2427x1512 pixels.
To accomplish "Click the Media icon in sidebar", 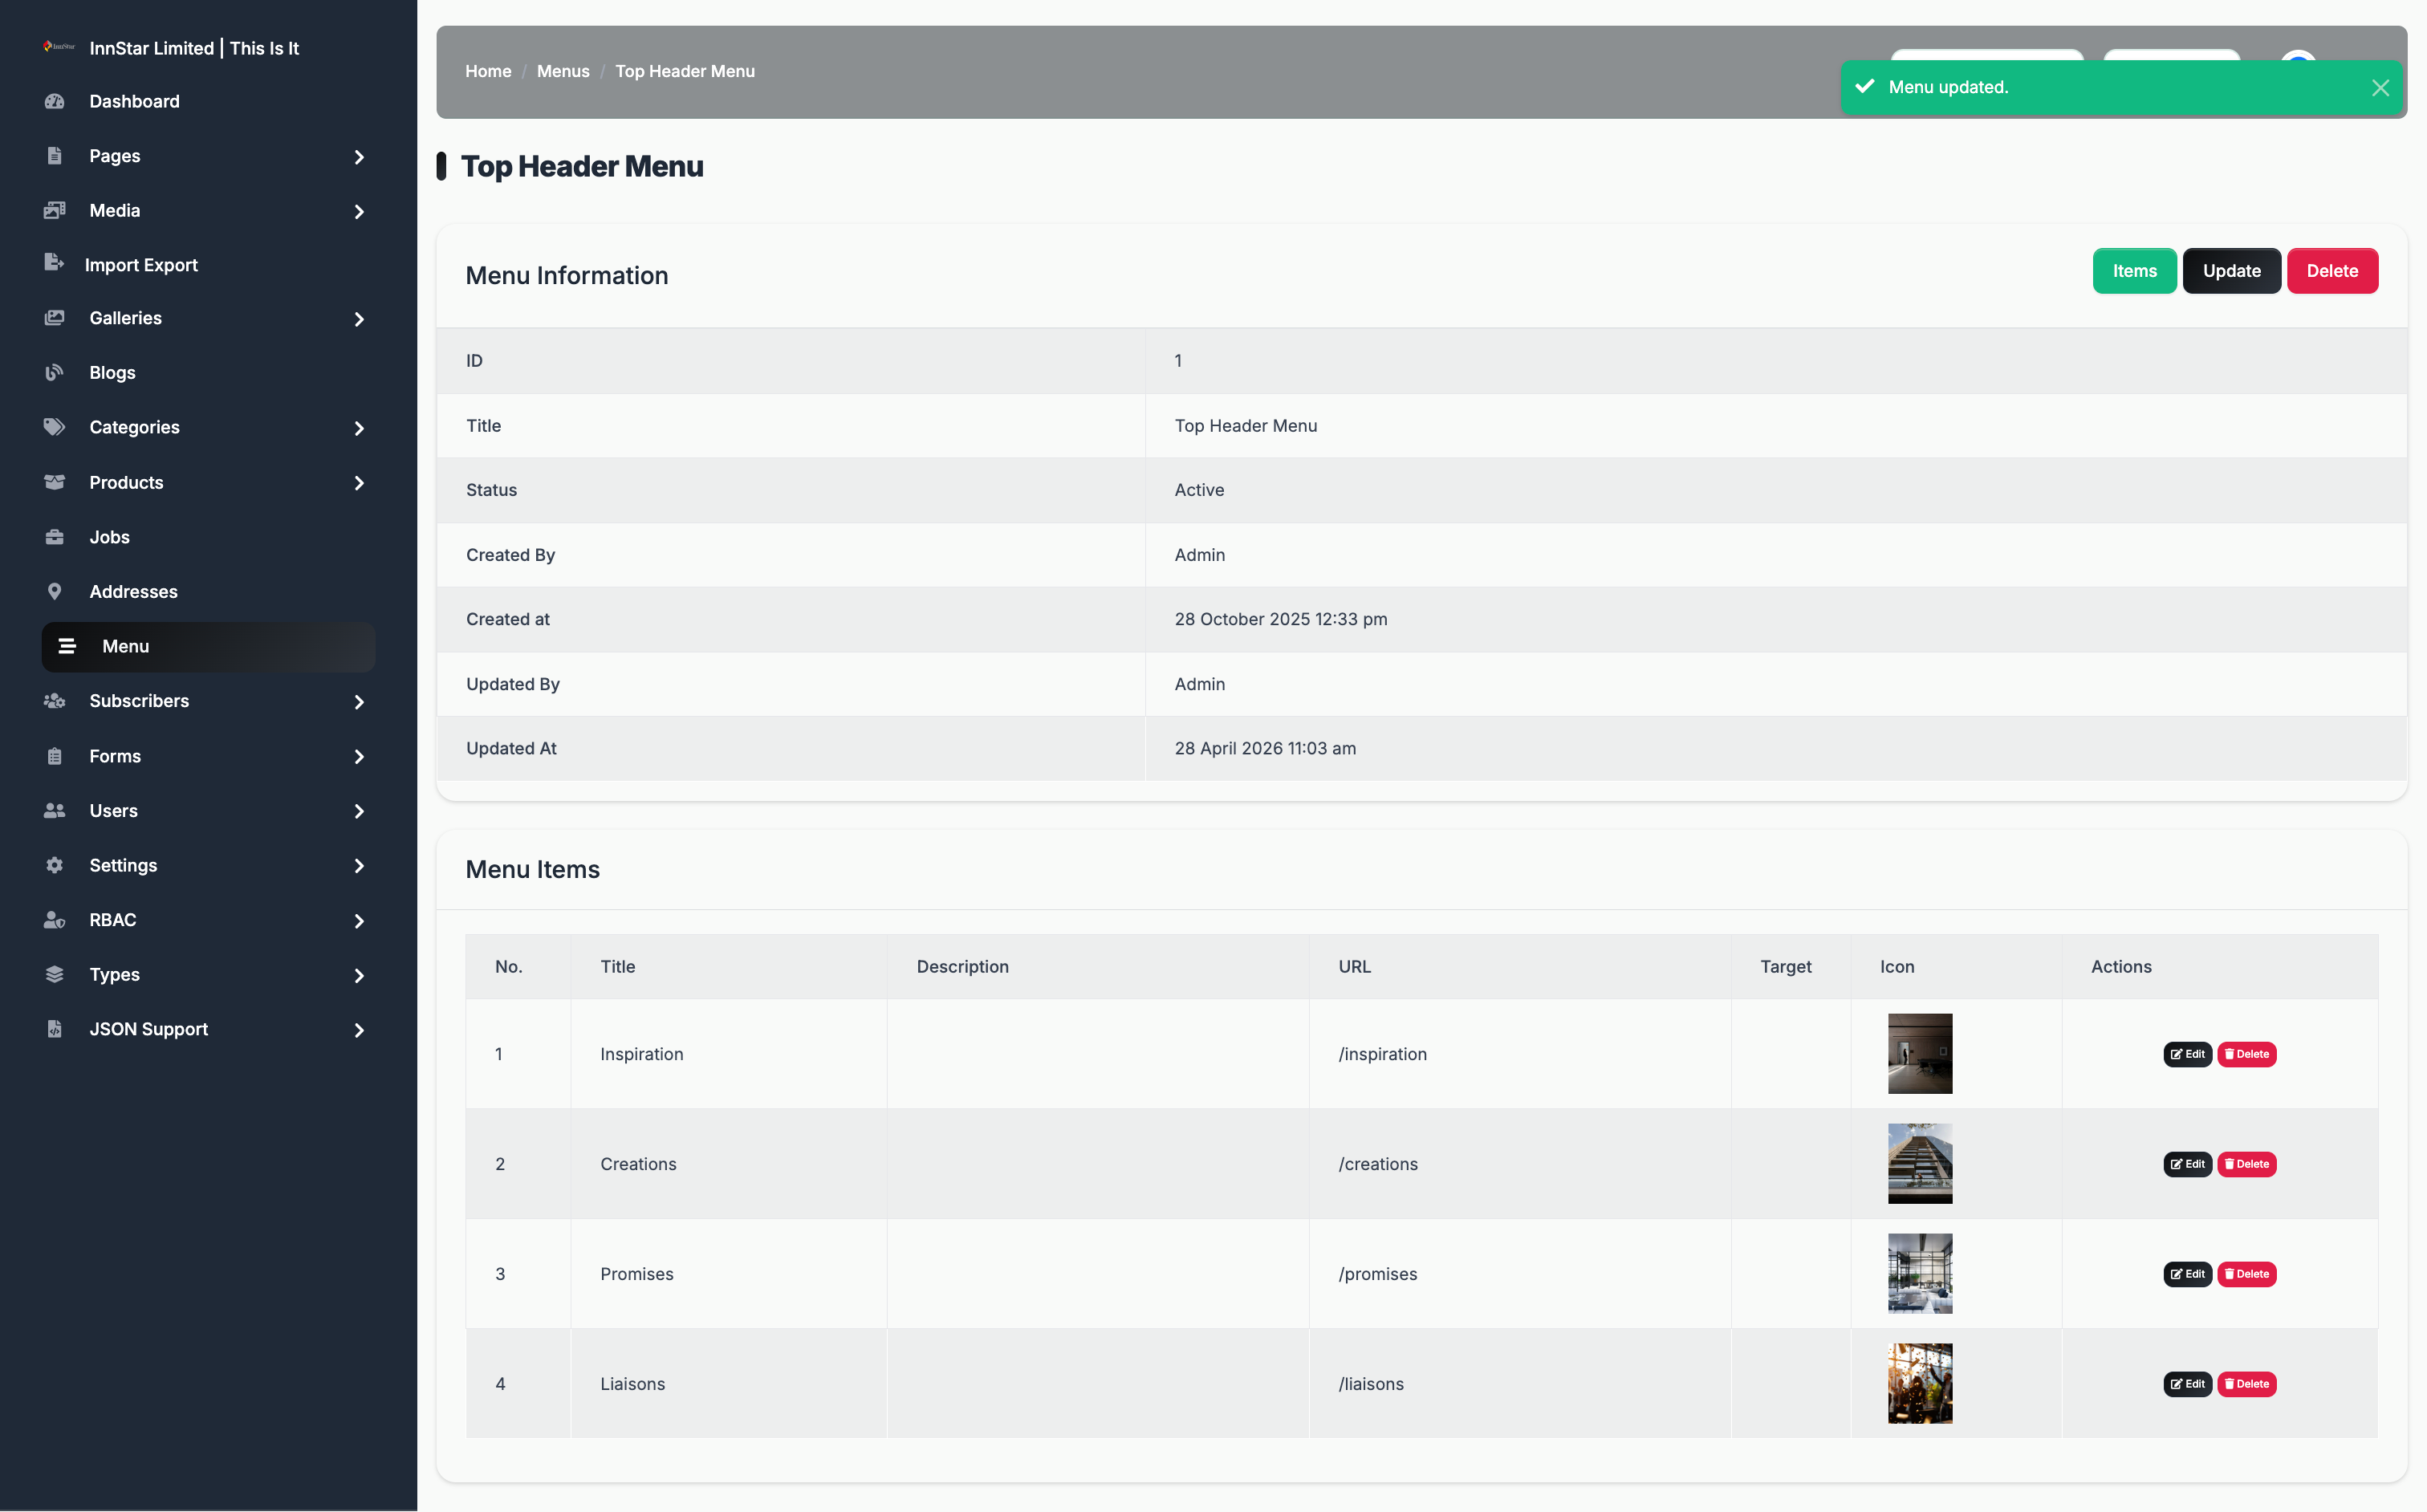I will (x=54, y=210).
